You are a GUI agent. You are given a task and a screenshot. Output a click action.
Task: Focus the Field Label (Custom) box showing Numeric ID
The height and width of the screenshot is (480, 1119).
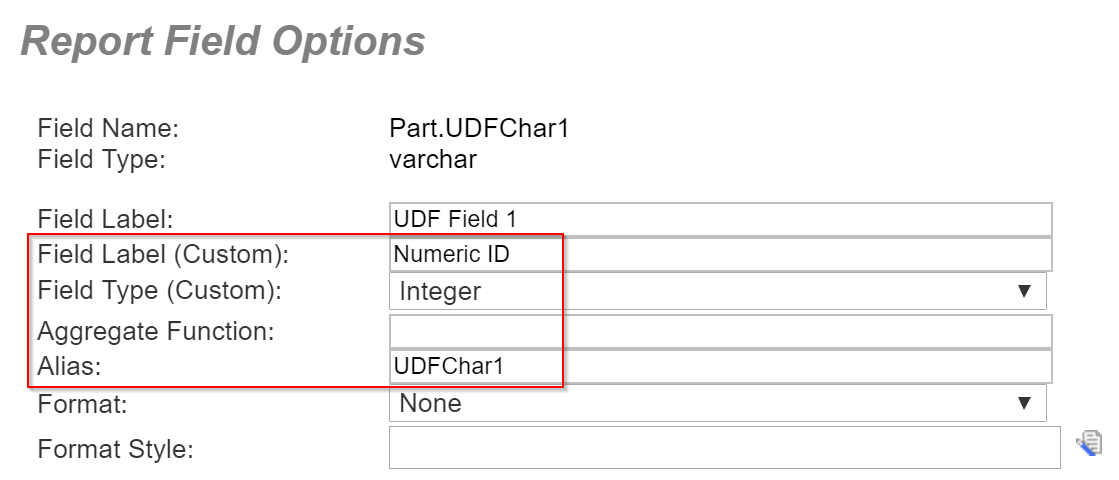tap(721, 255)
